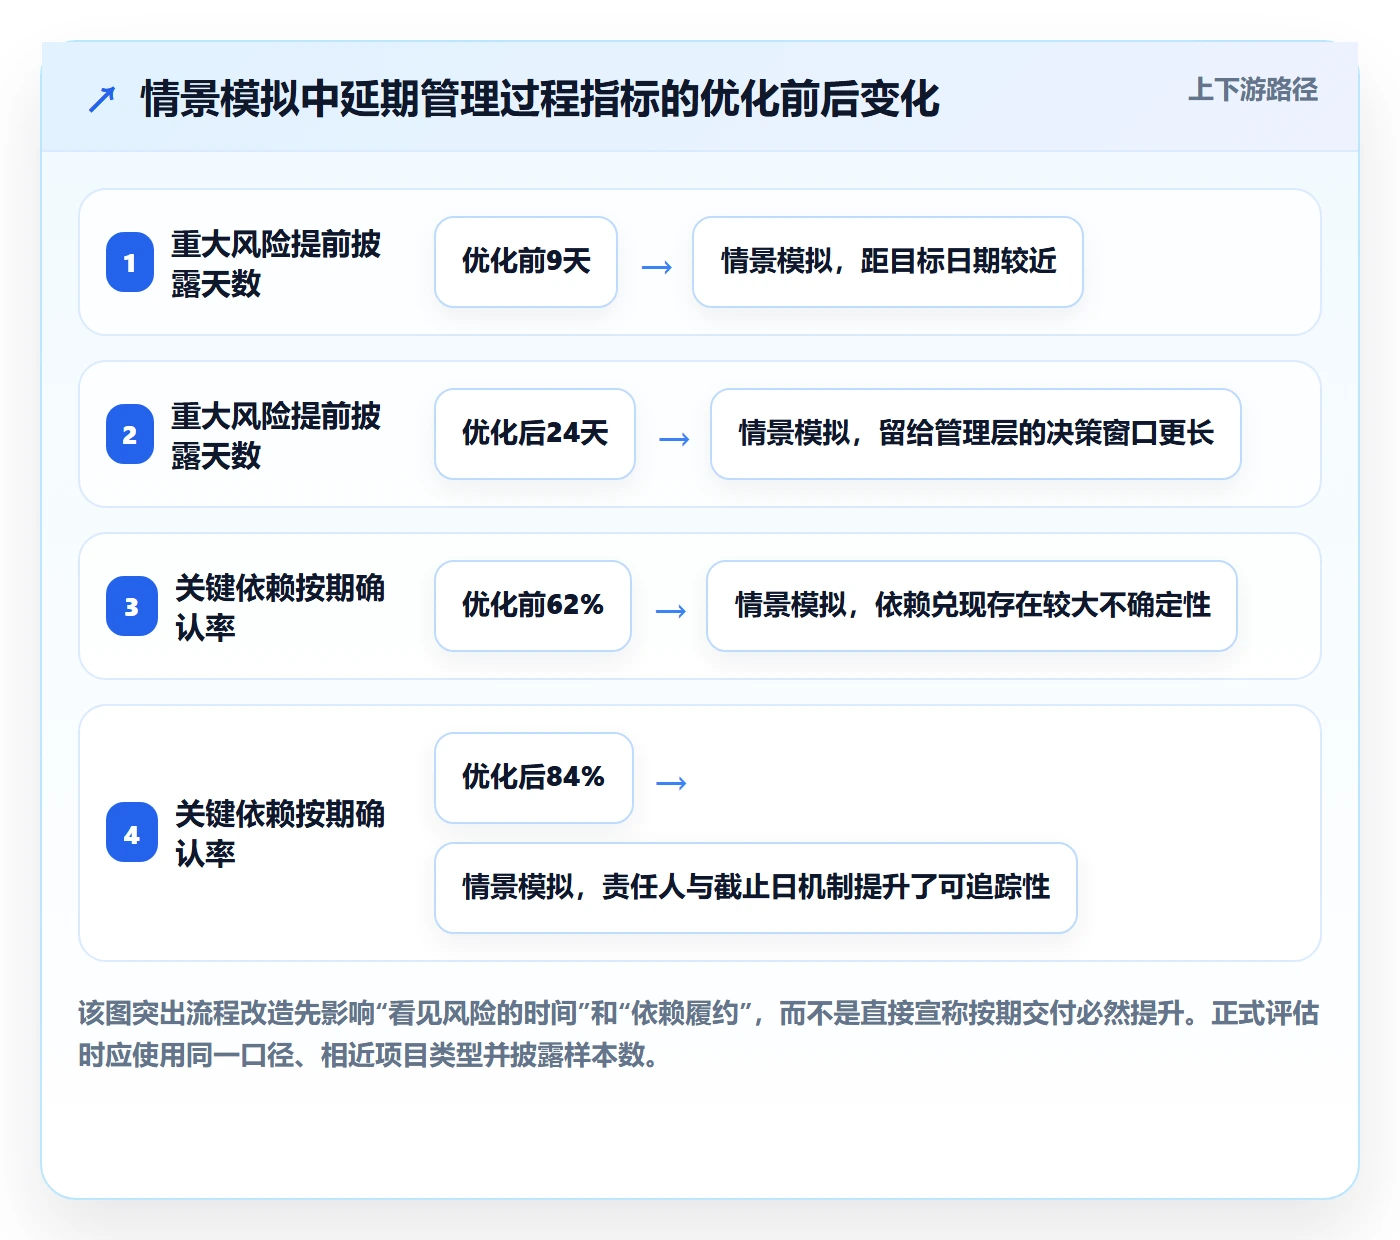Click the 依赖兑现存在较大不确定性 box
This screenshot has height=1240, width=1400.
[972, 606]
